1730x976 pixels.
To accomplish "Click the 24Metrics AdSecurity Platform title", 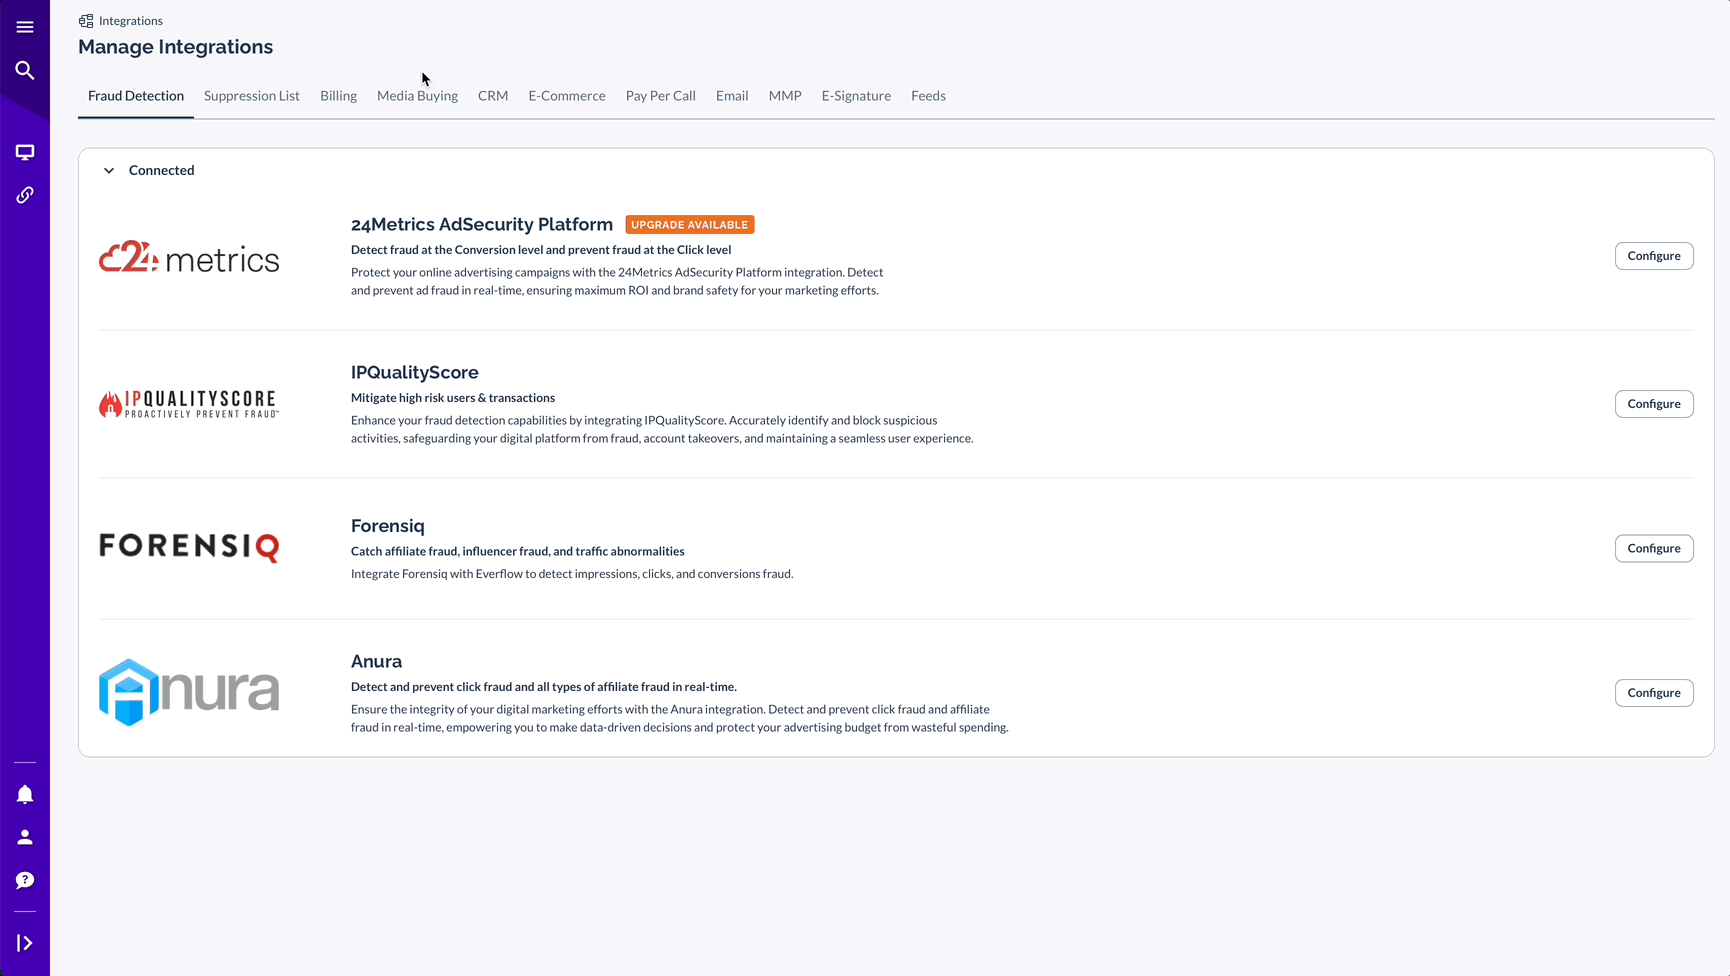I will (x=482, y=225).
